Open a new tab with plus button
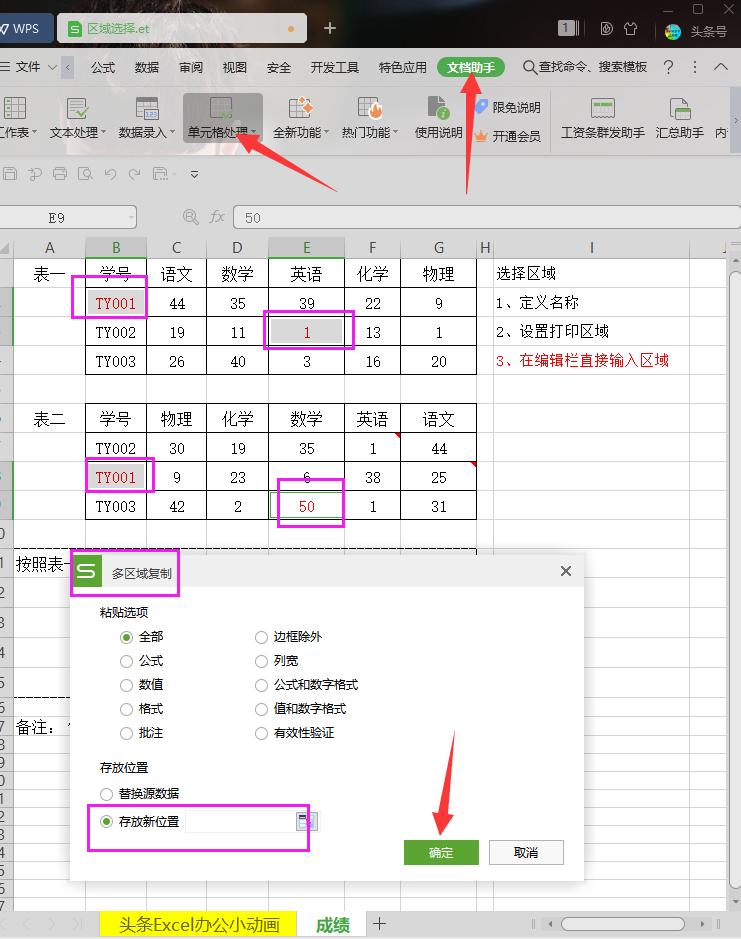 [x=329, y=28]
